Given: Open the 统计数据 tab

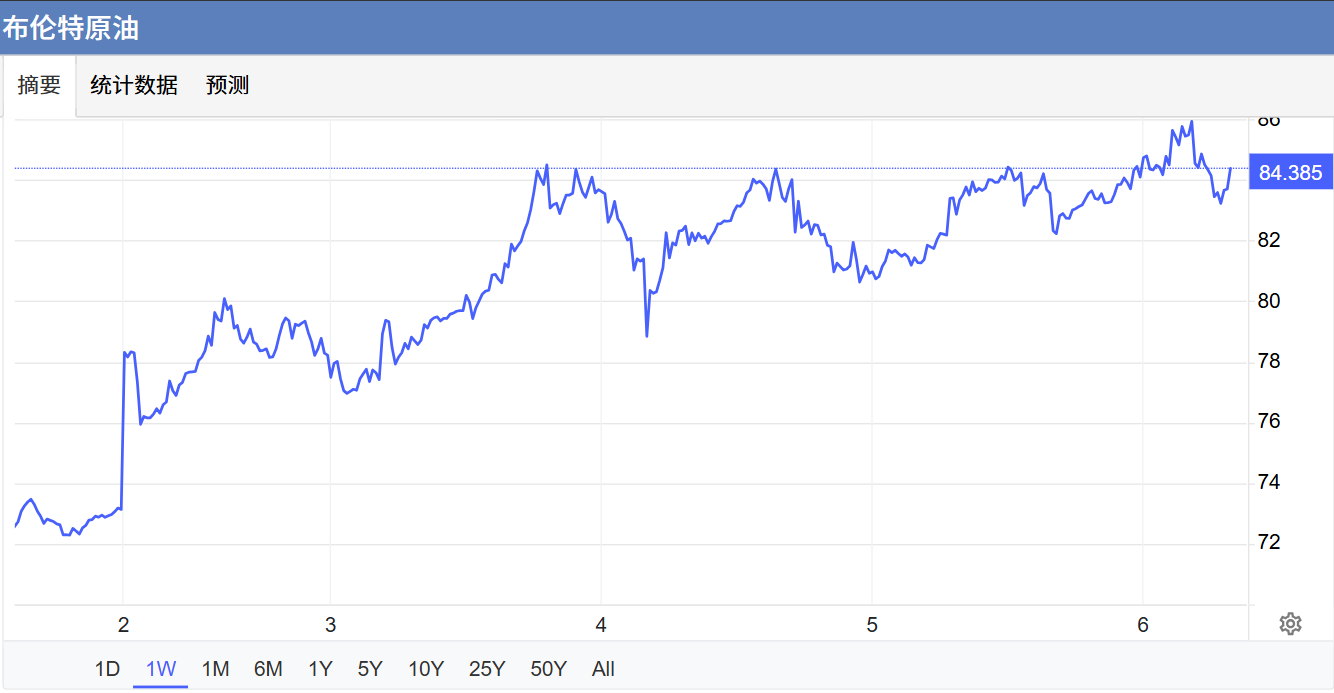Looking at the screenshot, I should tap(133, 86).
